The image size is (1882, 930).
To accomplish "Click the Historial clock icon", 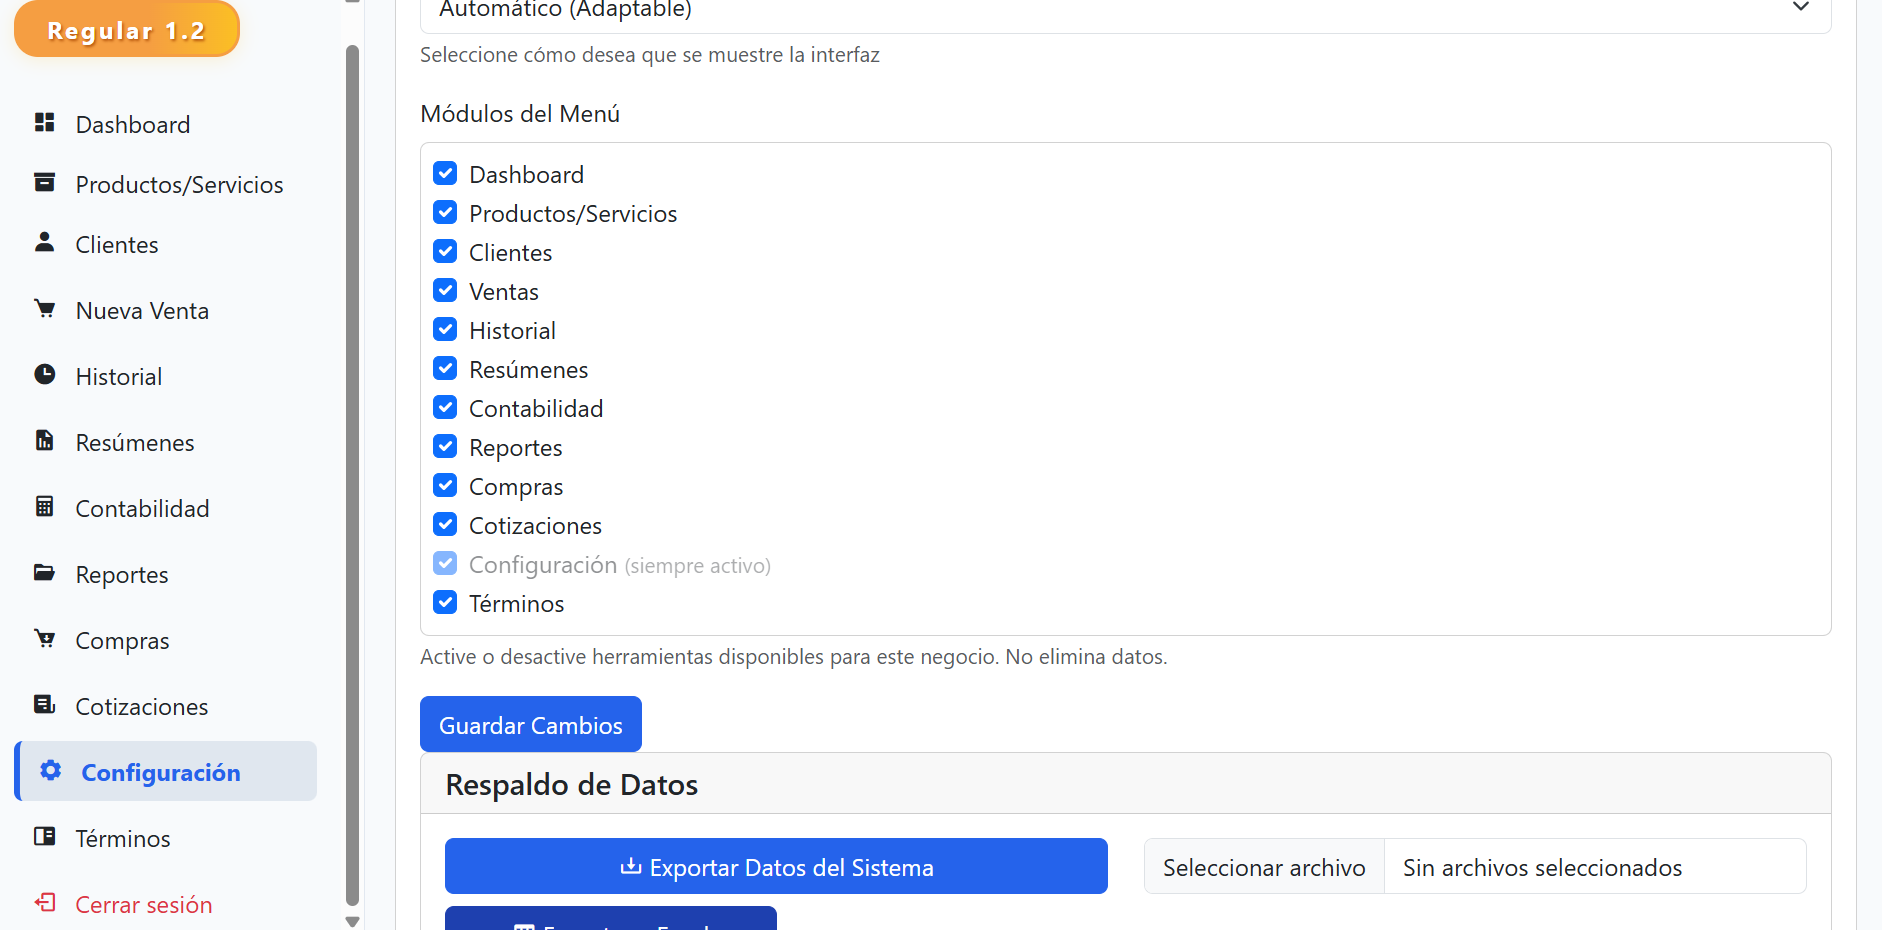I will click(x=44, y=374).
